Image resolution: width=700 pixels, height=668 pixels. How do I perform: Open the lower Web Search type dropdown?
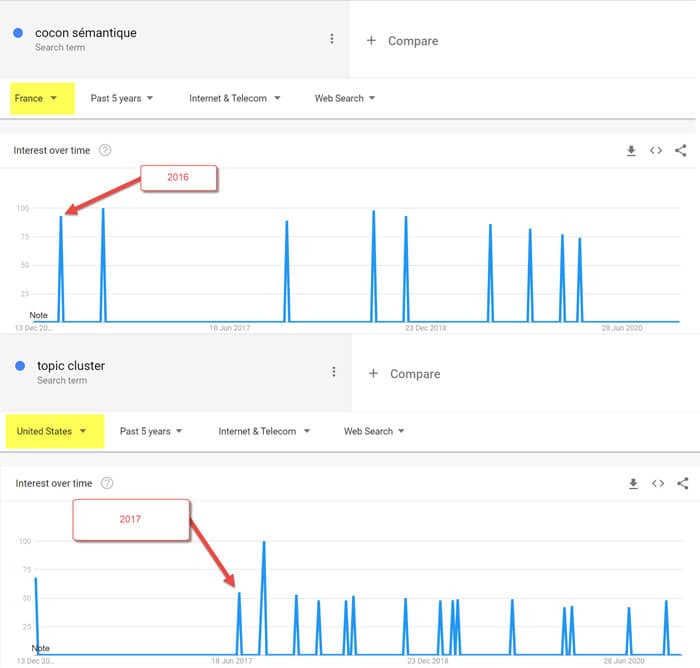[x=374, y=431]
